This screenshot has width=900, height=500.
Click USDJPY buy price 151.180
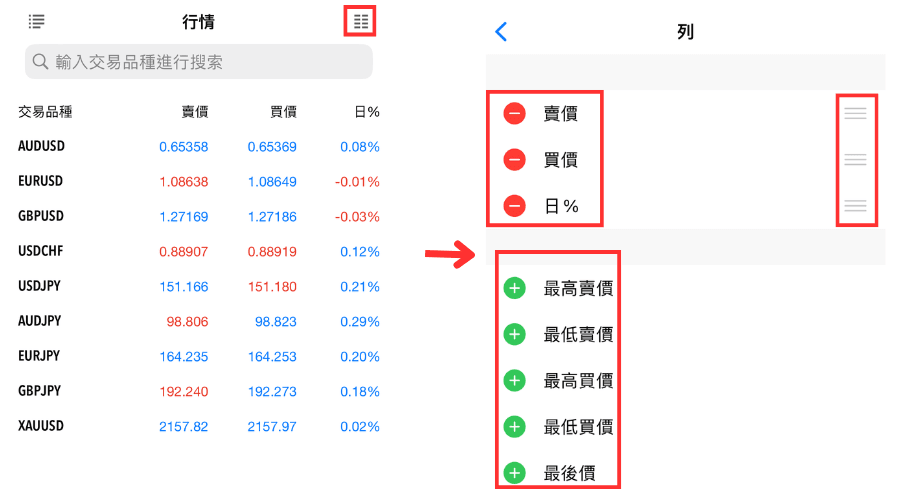(x=272, y=287)
